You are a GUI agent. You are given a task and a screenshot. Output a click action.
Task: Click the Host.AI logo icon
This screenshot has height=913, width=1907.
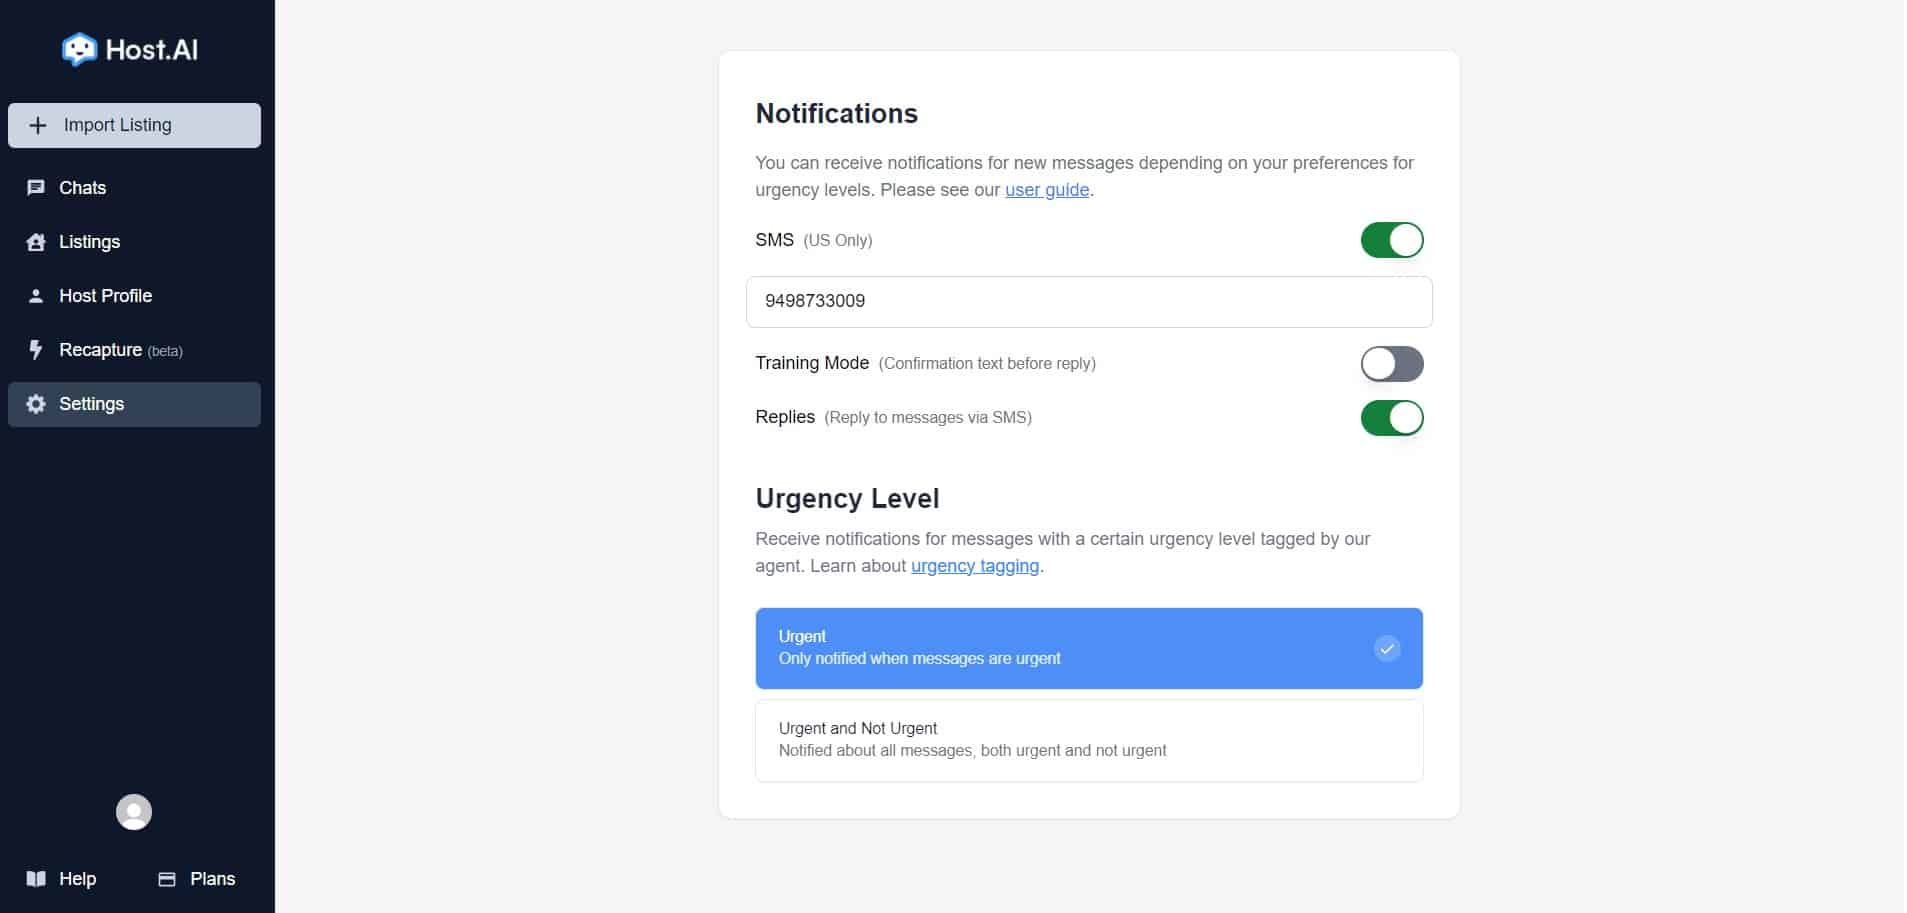pos(79,49)
